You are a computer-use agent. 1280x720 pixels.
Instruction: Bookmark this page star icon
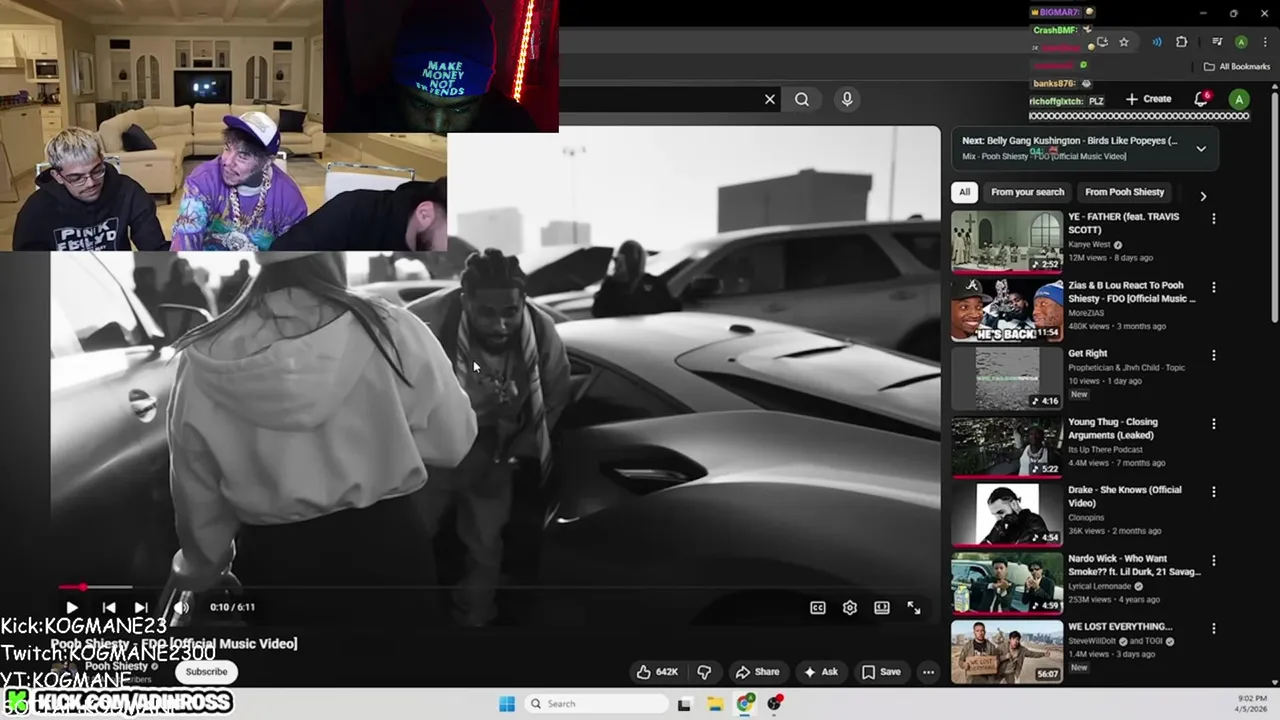click(x=1124, y=42)
